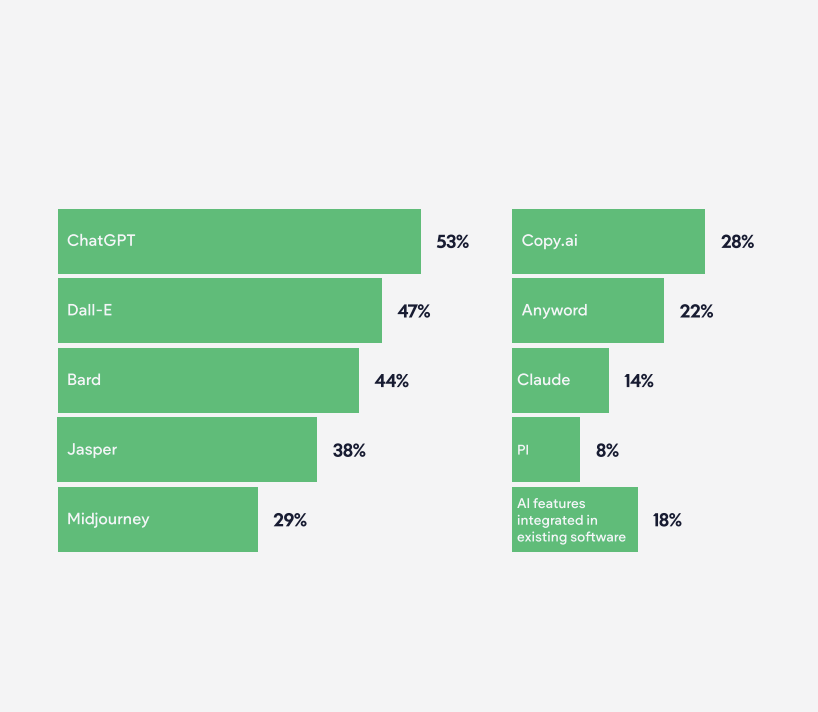Select the Jasper bar
Viewport: 818px width, 712px height.
(x=187, y=450)
